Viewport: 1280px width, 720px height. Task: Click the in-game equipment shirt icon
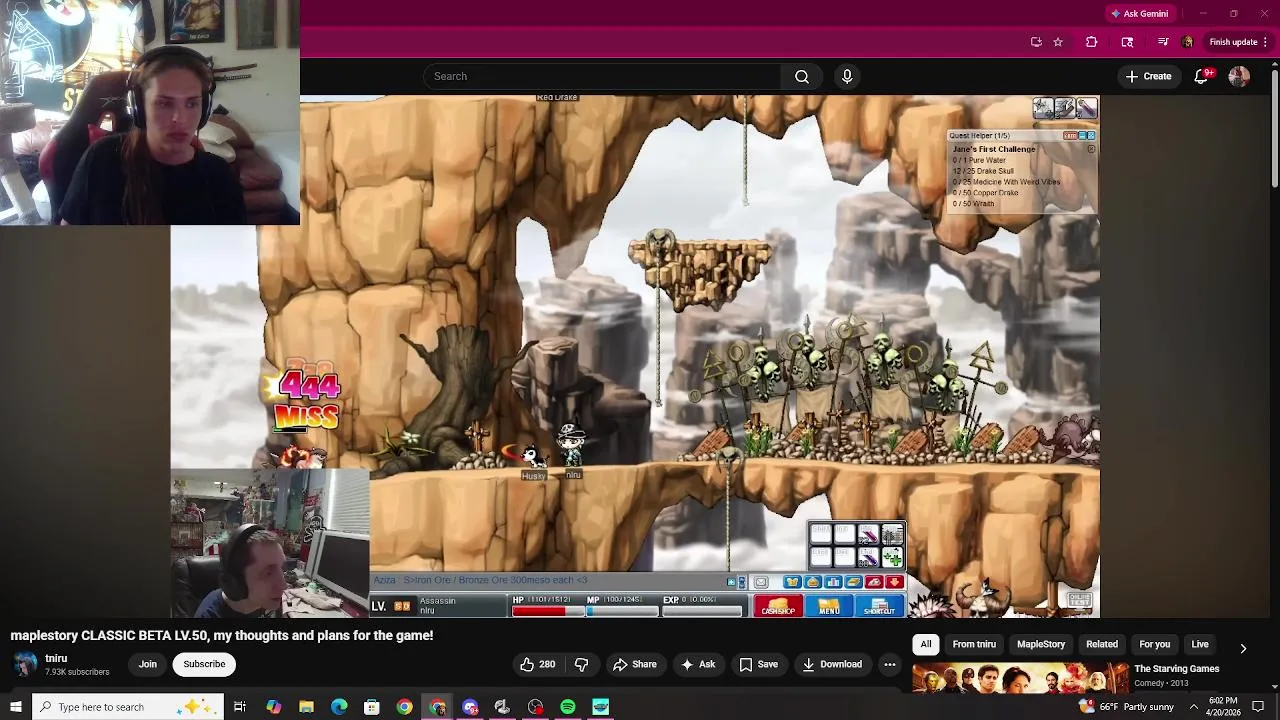click(x=792, y=582)
